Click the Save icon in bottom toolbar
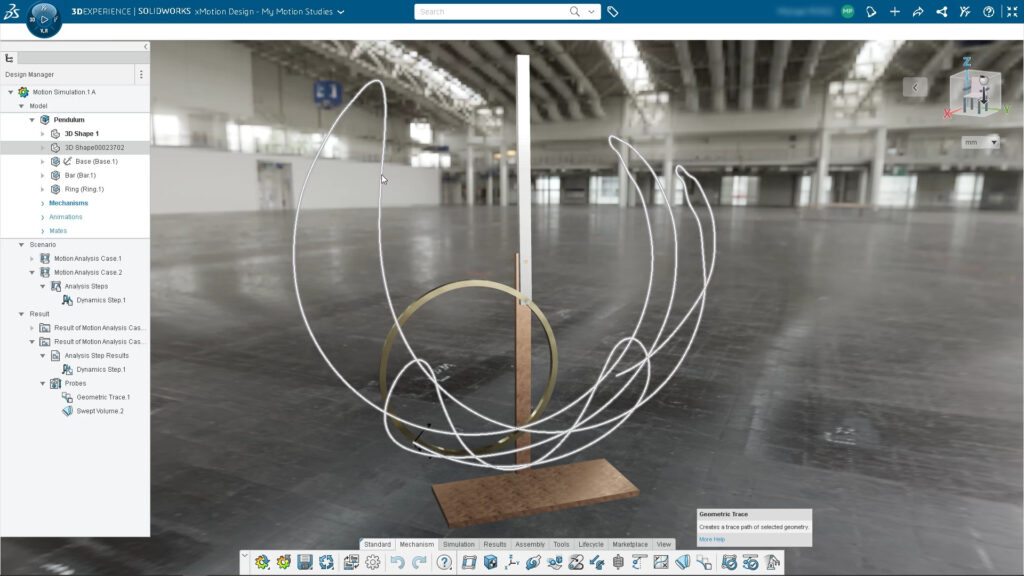This screenshot has width=1024, height=576. click(x=305, y=563)
